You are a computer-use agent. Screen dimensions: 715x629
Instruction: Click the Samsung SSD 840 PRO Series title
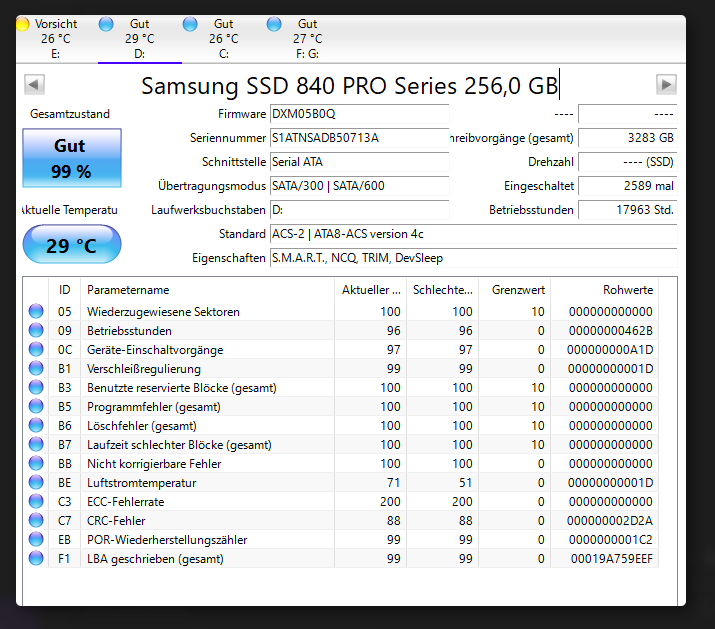click(x=350, y=86)
